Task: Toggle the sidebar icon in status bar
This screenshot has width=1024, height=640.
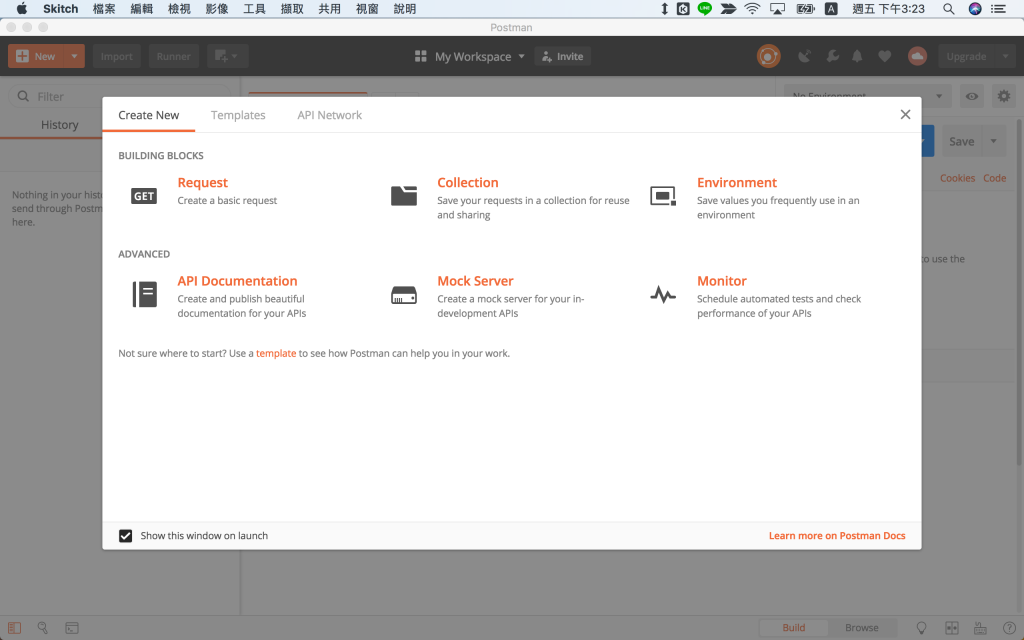Action: point(14,628)
